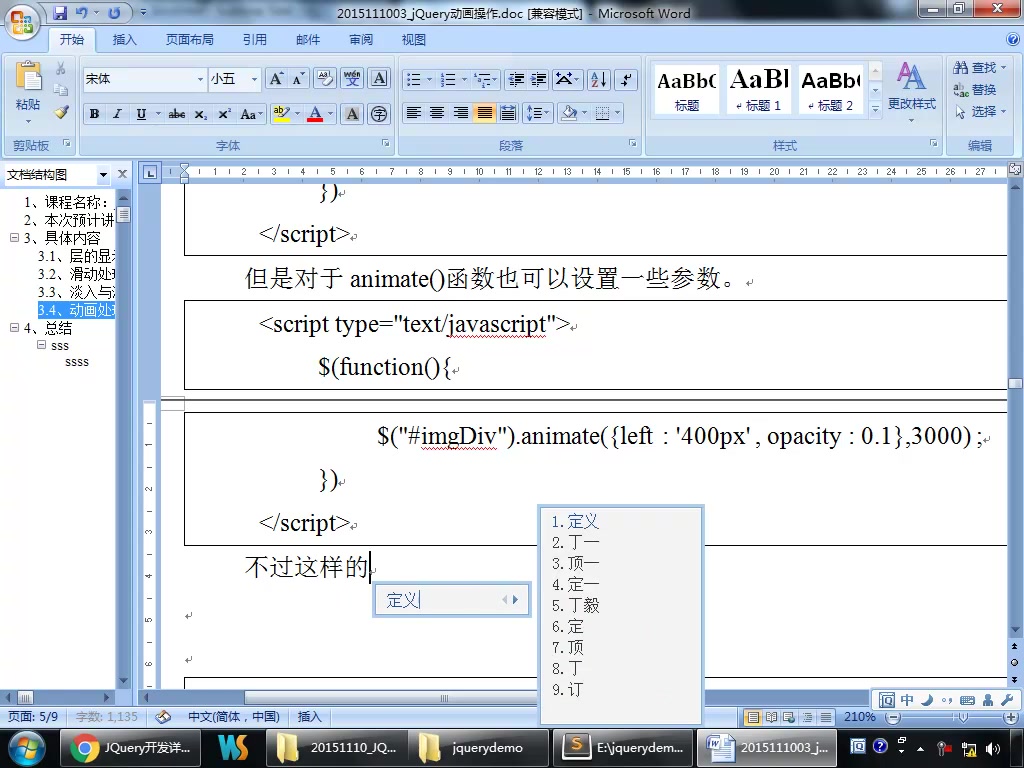Toggle bold formatting
Image resolution: width=1024 pixels, height=768 pixels.
coord(94,113)
